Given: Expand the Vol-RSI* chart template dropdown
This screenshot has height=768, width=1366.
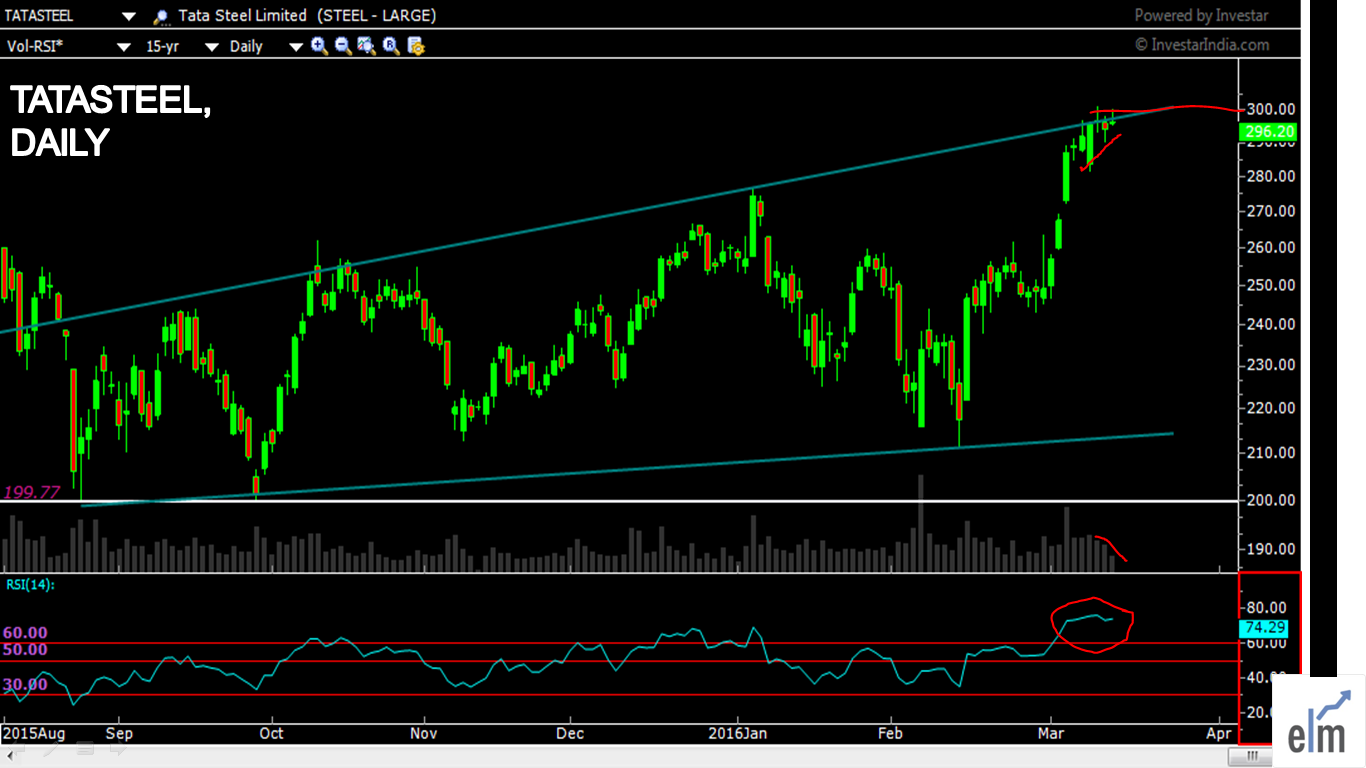Looking at the screenshot, I should tap(124, 46).
